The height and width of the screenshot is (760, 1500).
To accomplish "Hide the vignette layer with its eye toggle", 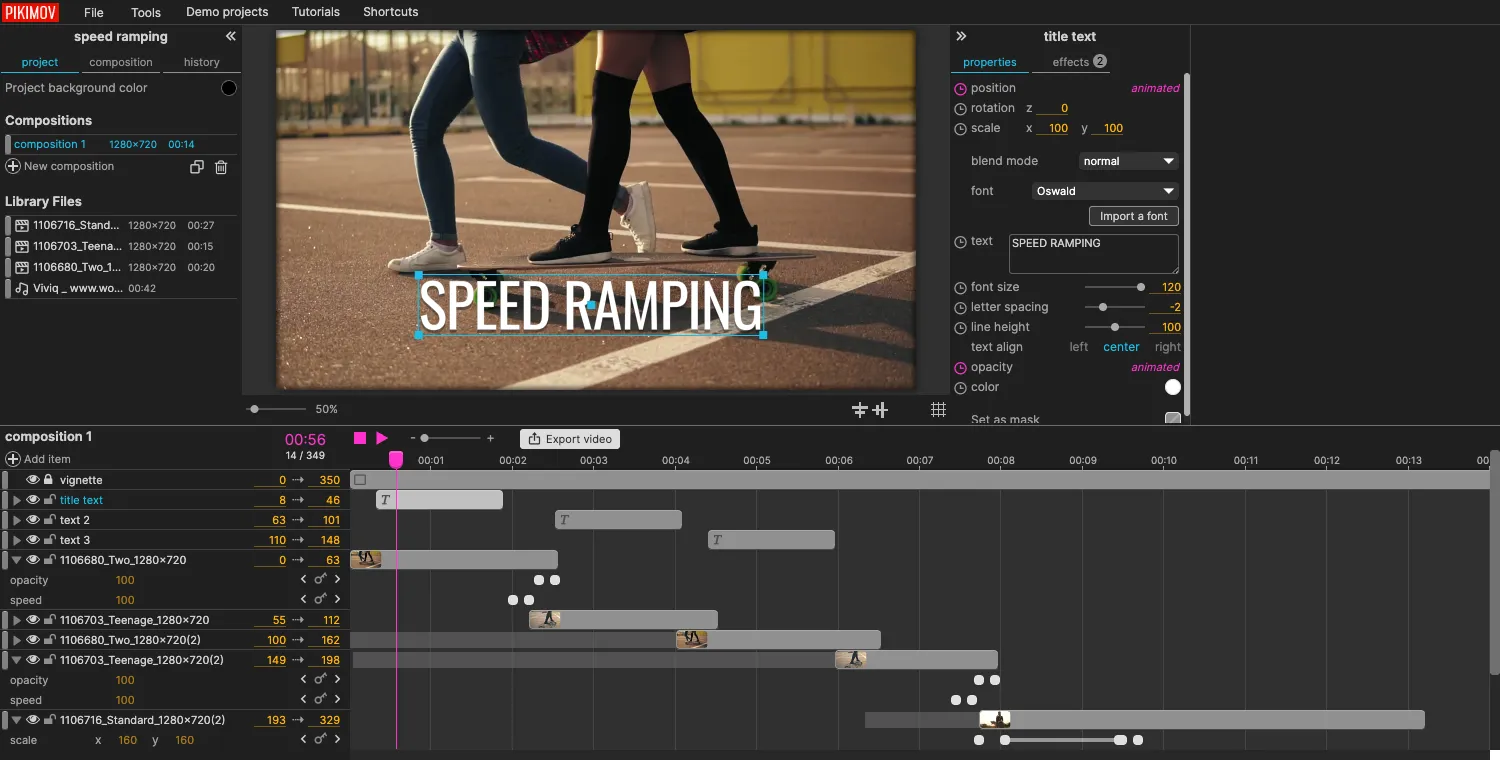I will [x=33, y=479].
